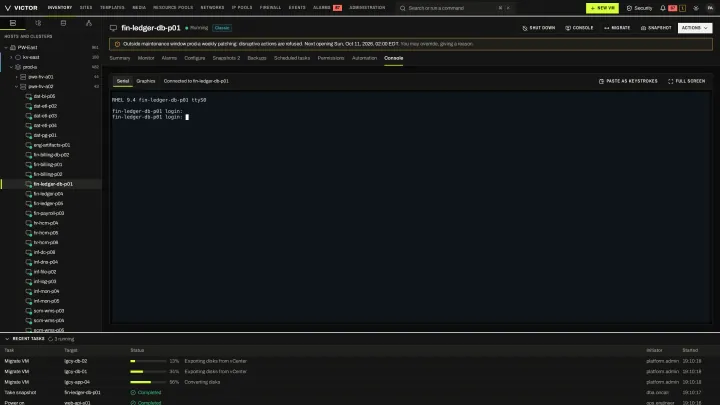Click dat-bi-p05 VM icon in tree
Image resolution: width=720 pixels, height=405 pixels.
coord(28,96)
